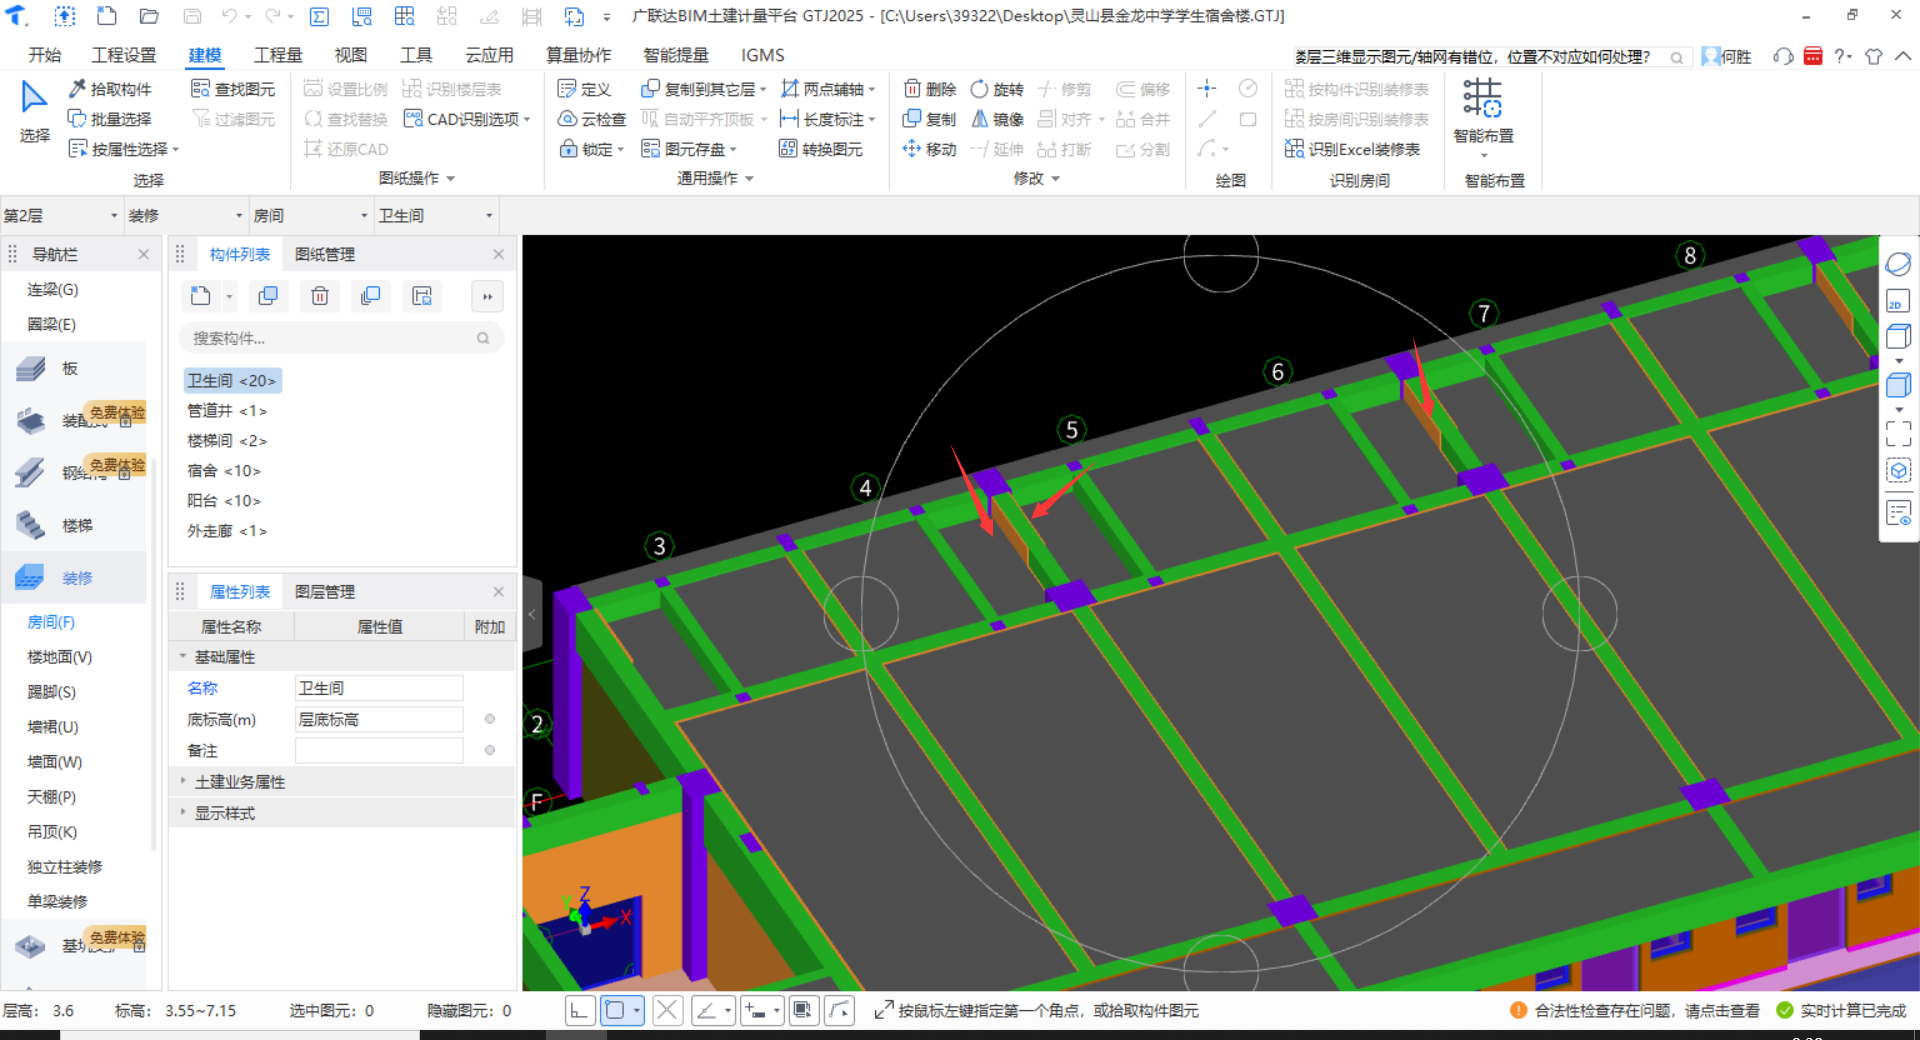Open the 卫生间 component dropdown
Viewport: 1920px width, 1040px height.
tap(436, 215)
